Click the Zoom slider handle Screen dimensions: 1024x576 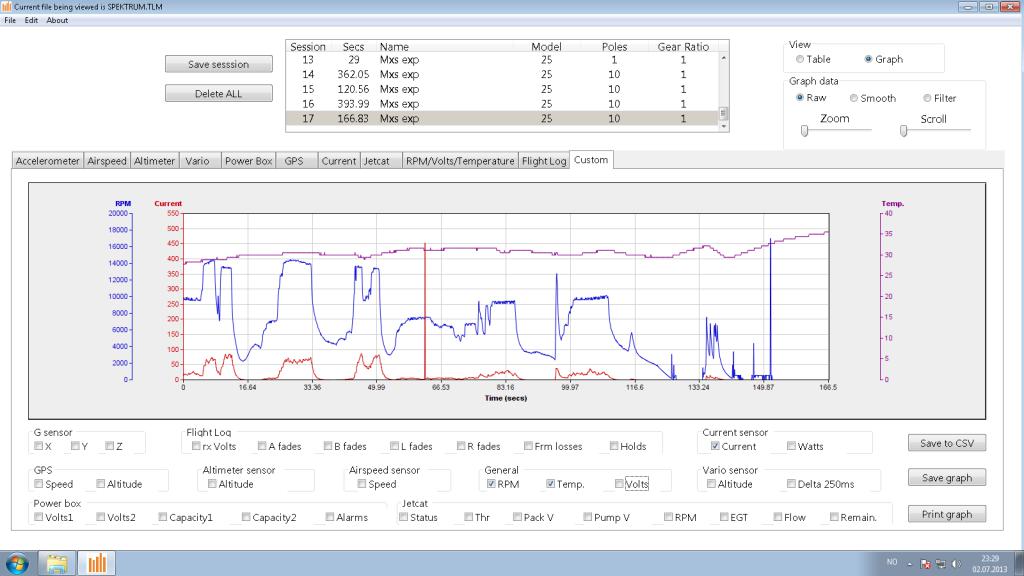coord(804,131)
